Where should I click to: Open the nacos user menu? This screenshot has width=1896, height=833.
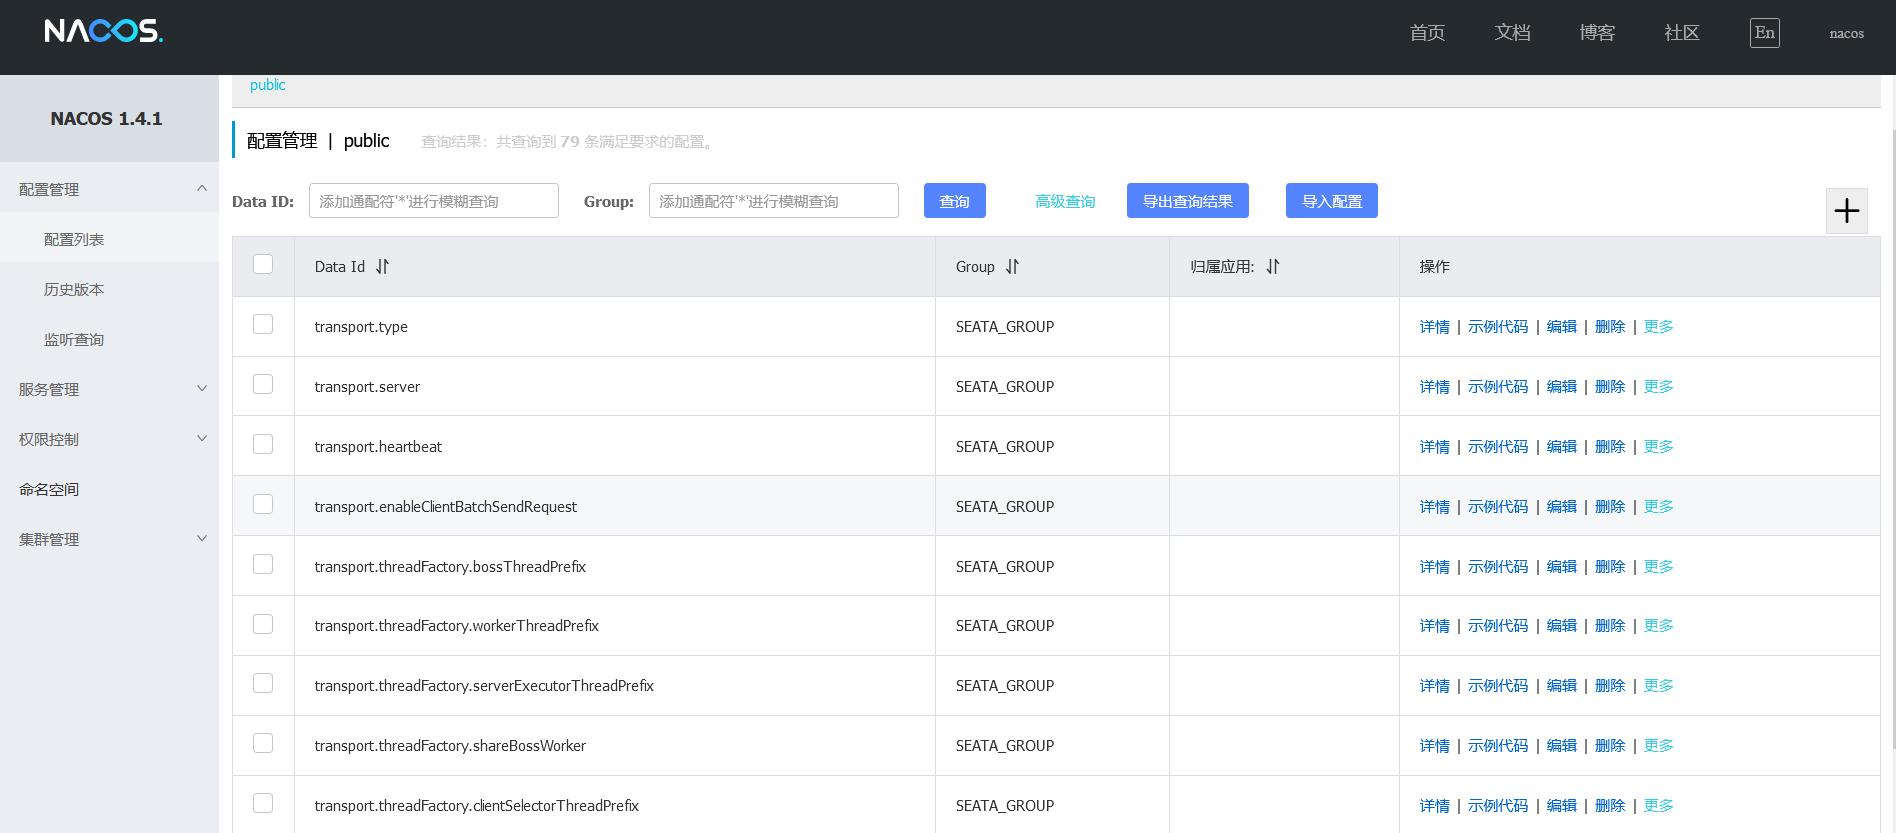point(1846,33)
